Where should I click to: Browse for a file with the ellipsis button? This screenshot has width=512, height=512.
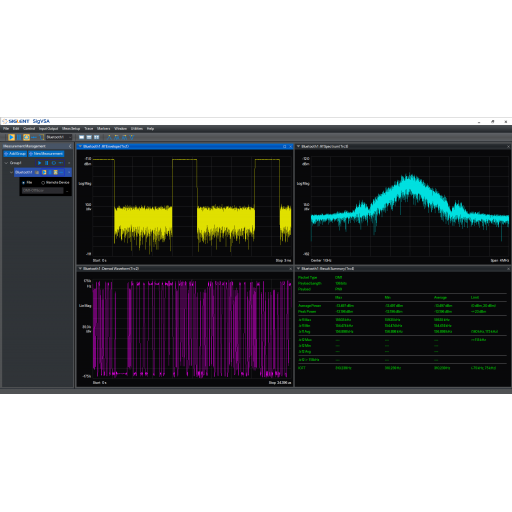click(x=67, y=191)
